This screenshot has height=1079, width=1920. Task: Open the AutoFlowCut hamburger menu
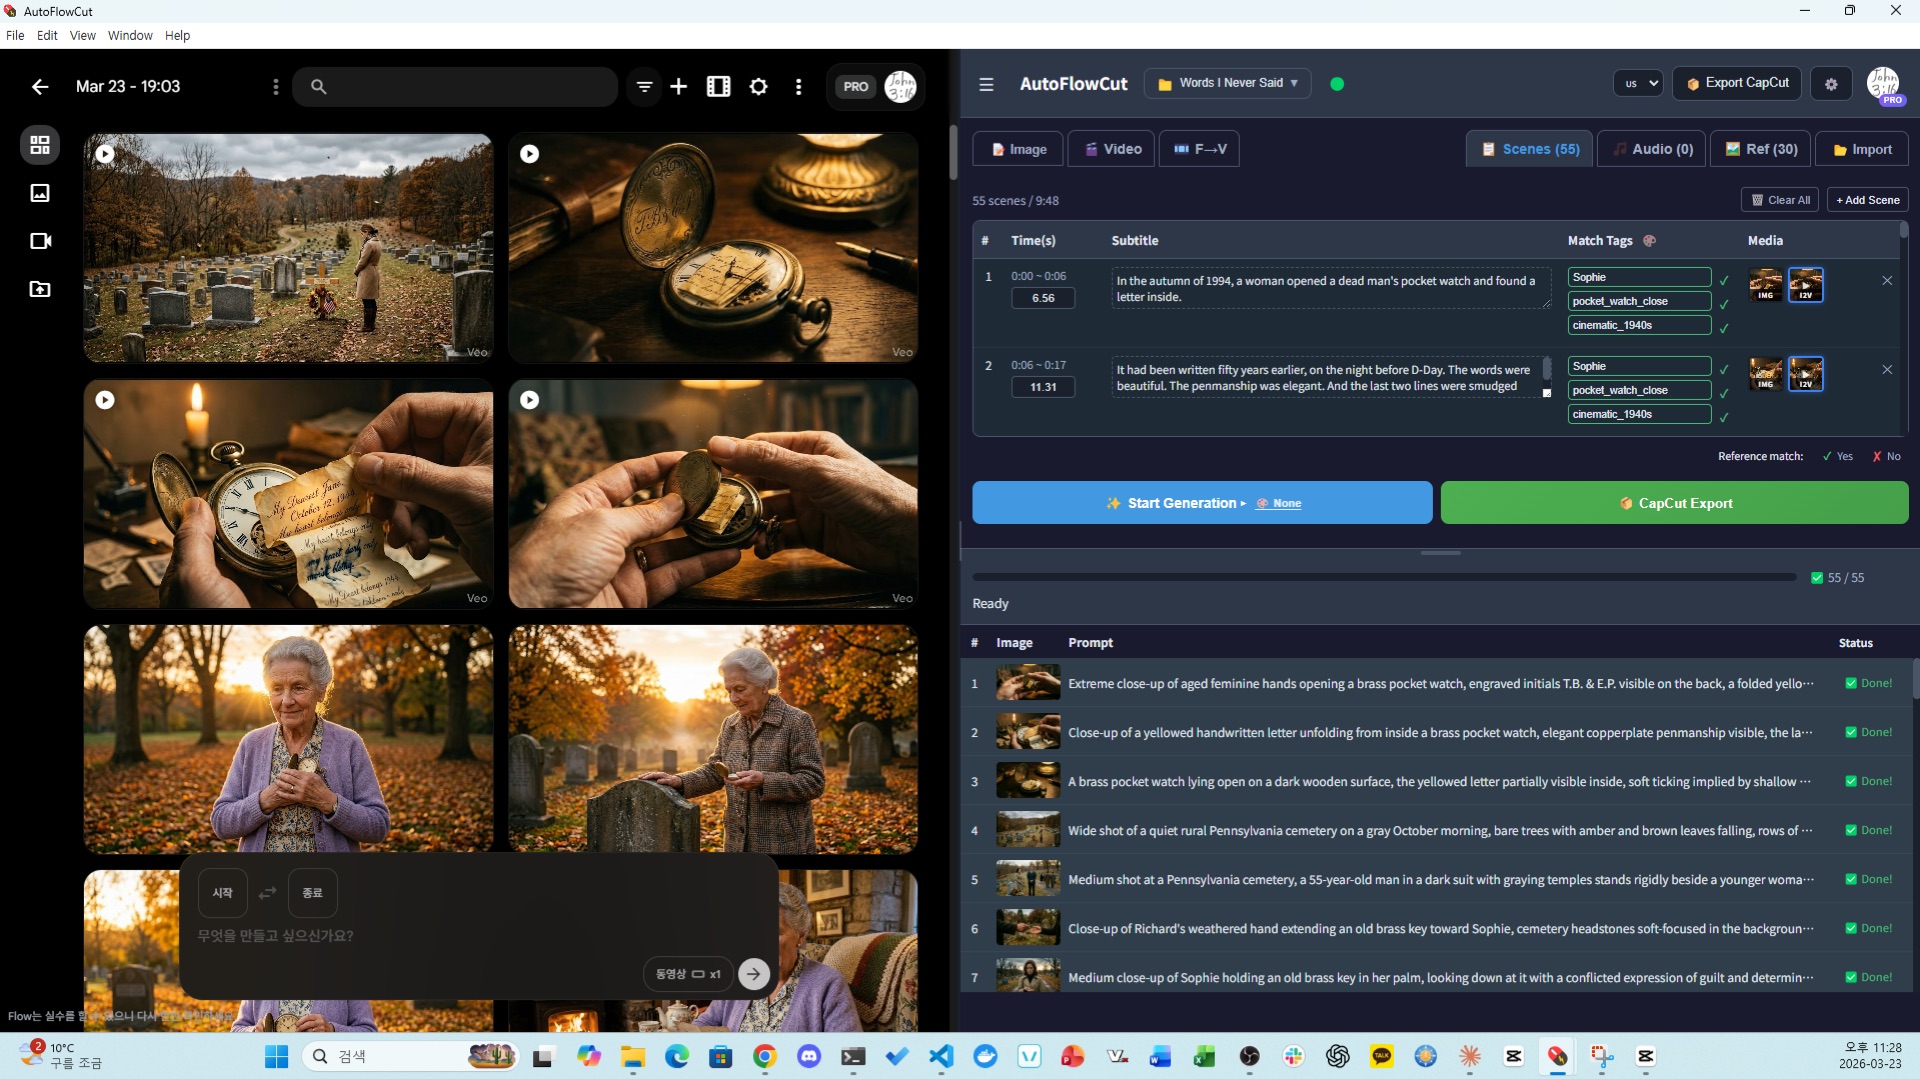pos(986,84)
